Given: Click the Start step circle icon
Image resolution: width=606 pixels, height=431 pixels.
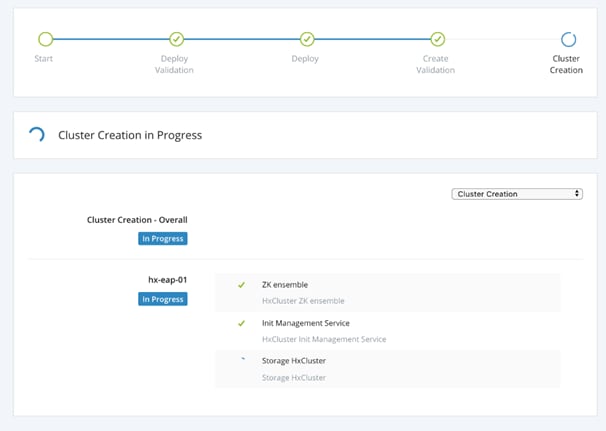Looking at the screenshot, I should [46, 39].
